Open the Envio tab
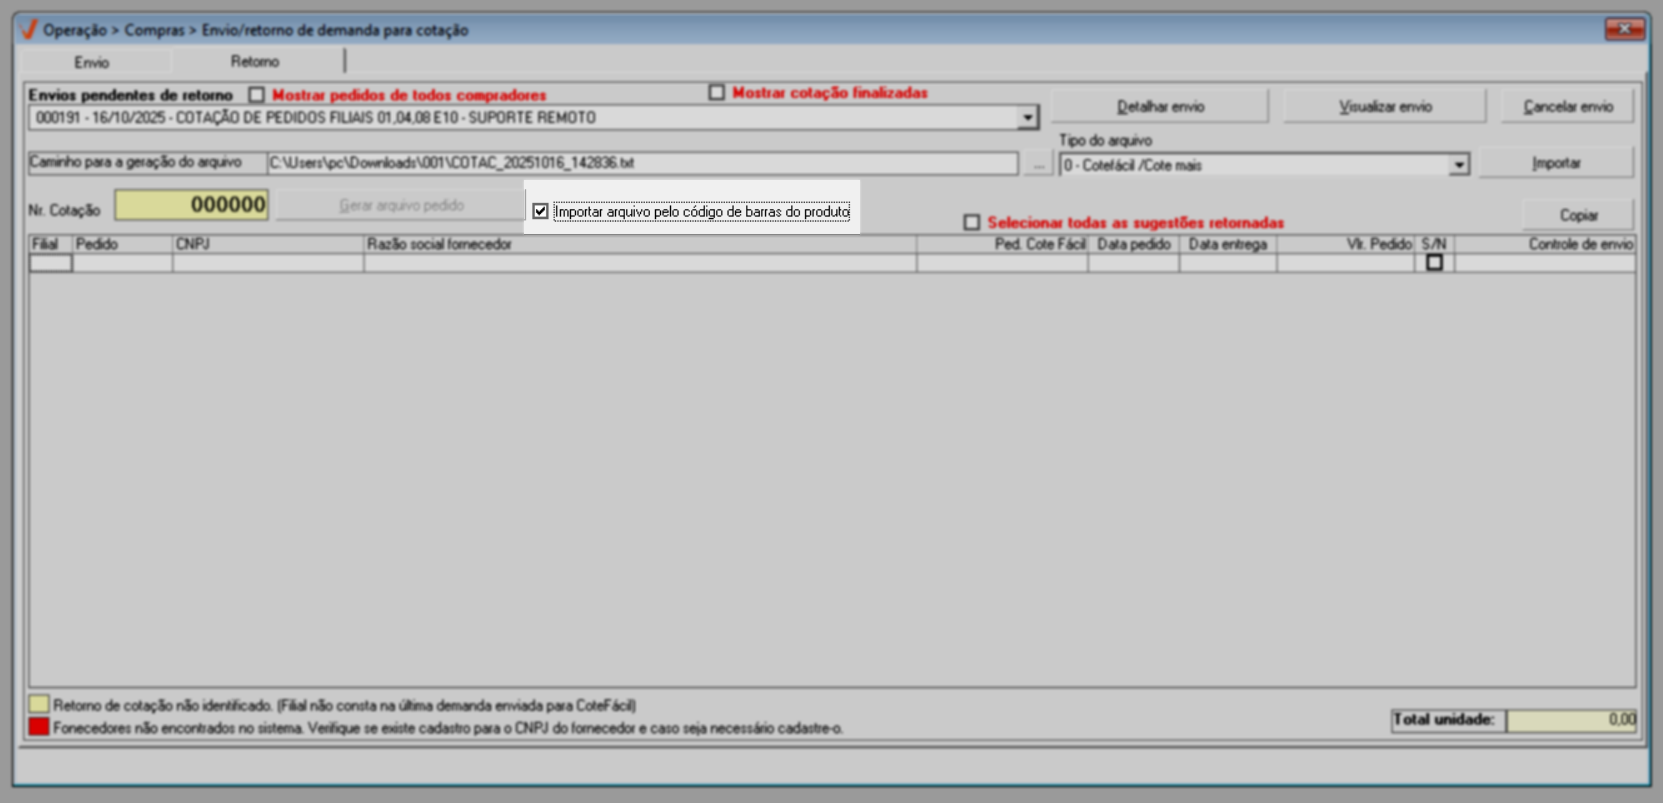1663x803 pixels. (91, 62)
